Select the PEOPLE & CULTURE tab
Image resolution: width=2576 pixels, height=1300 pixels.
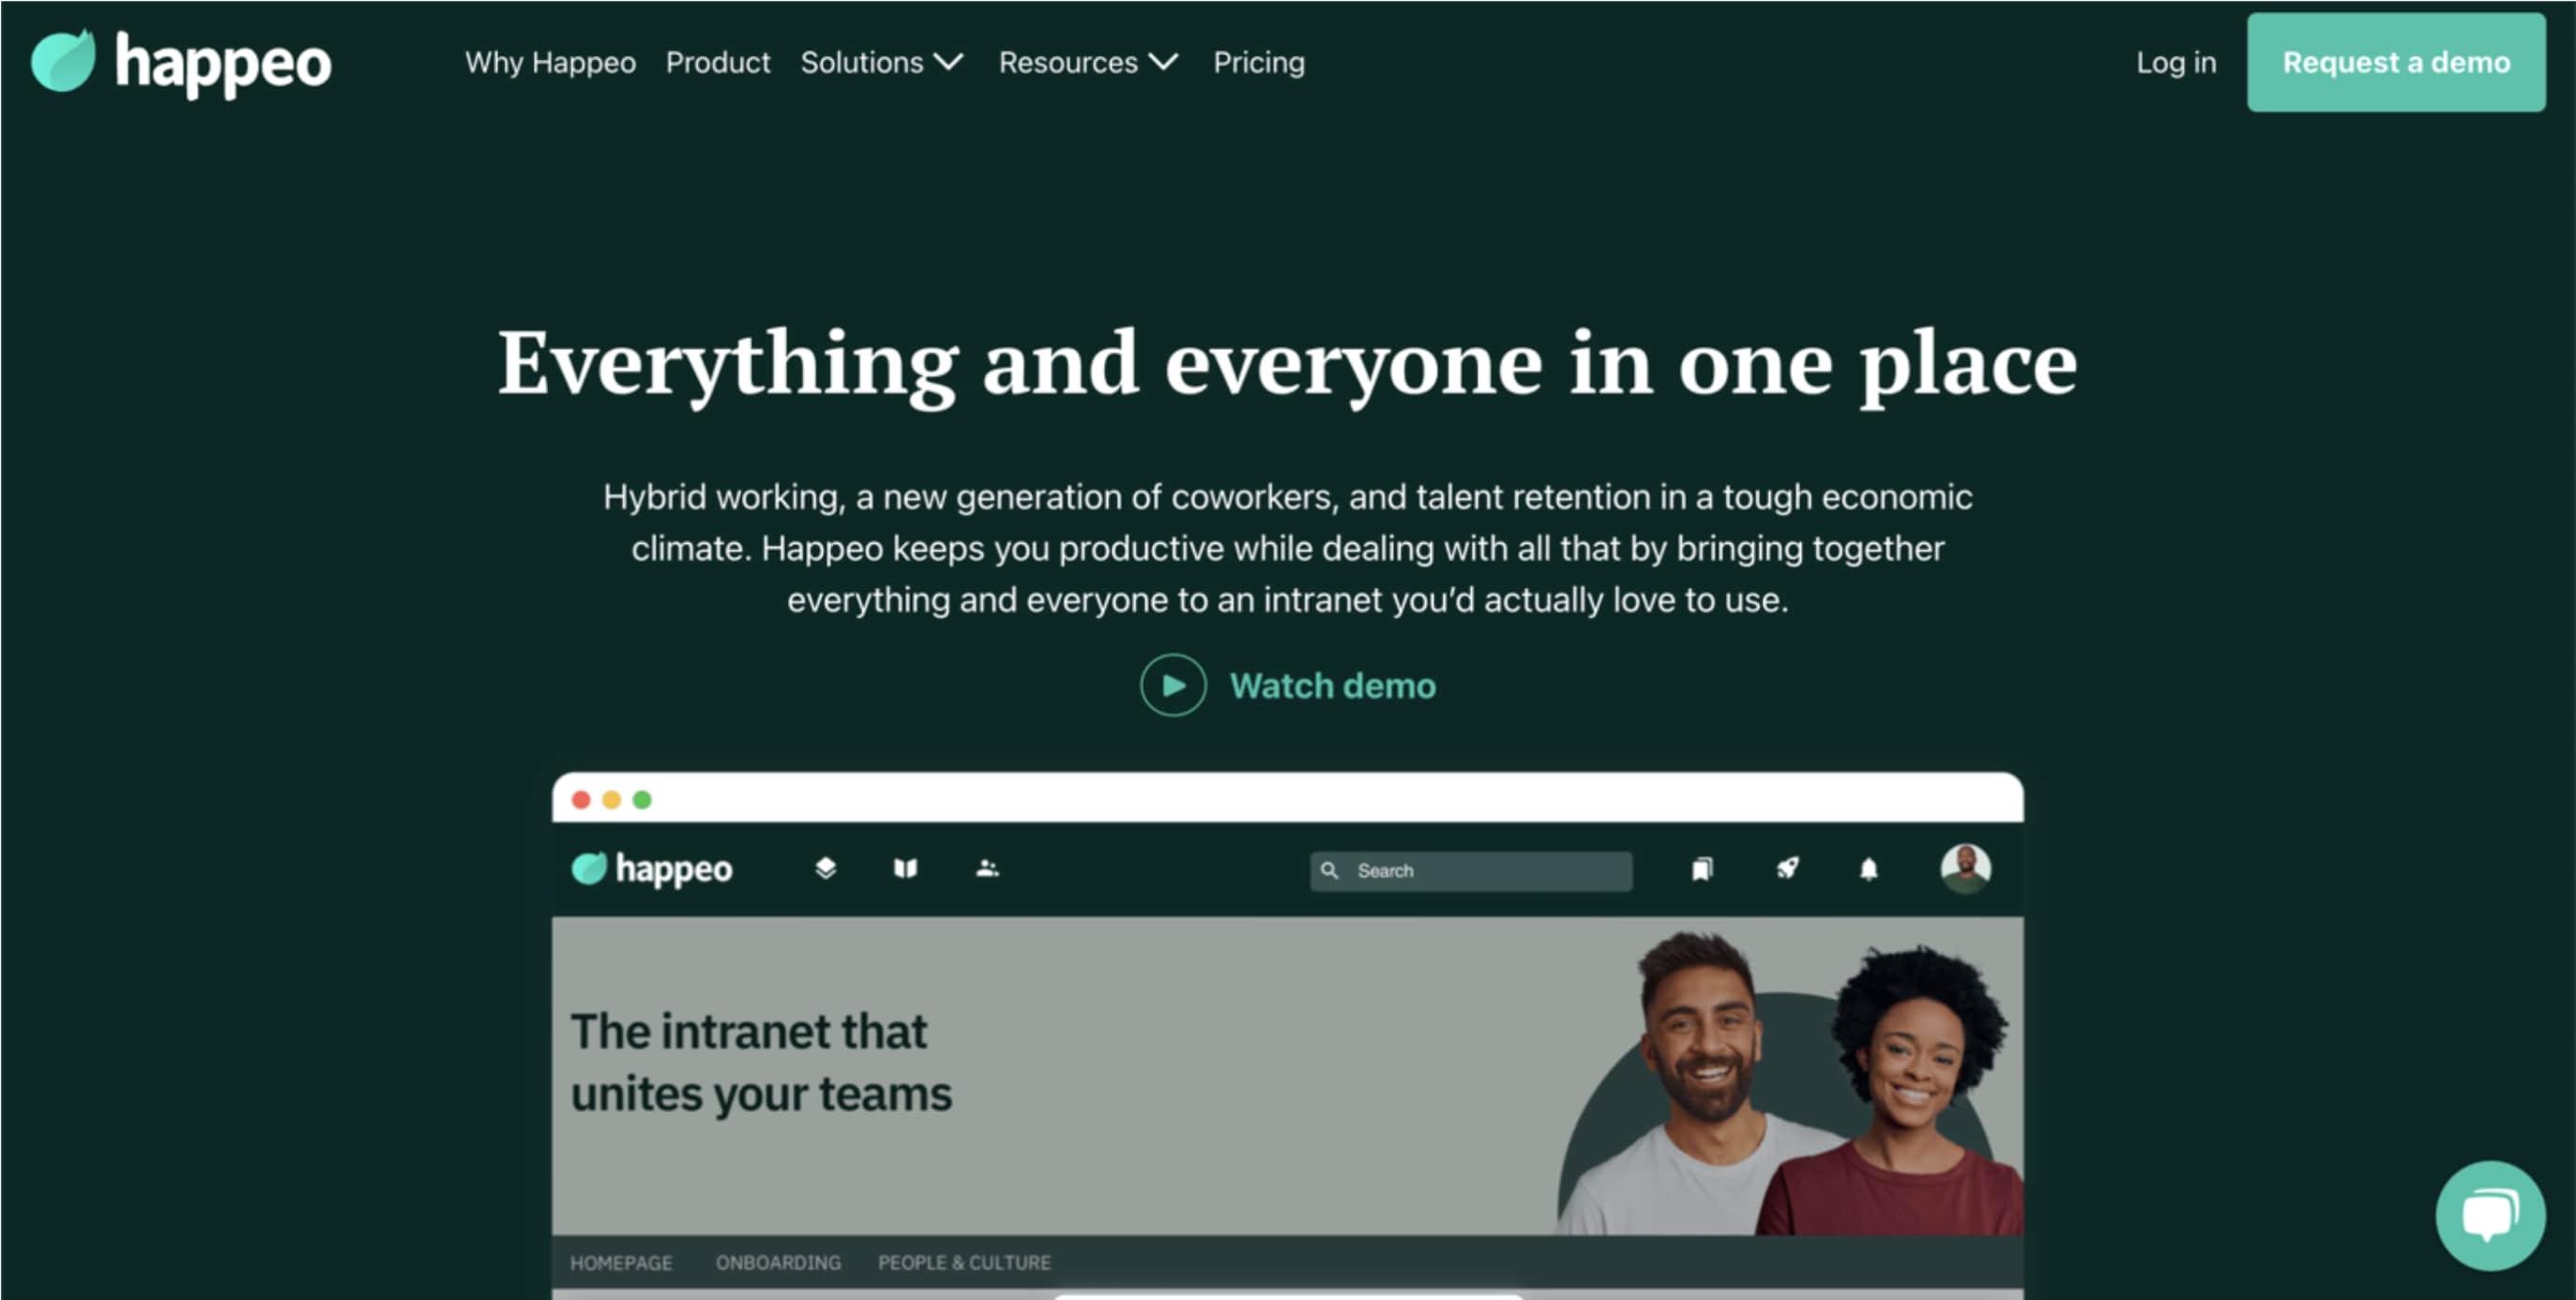964,1262
